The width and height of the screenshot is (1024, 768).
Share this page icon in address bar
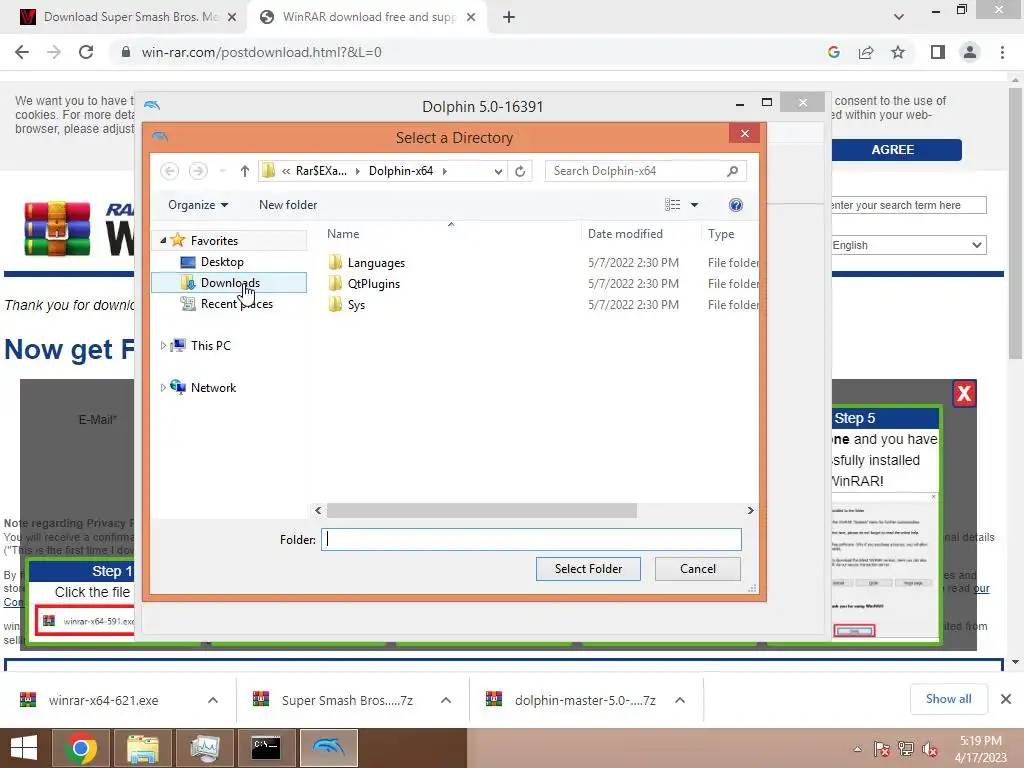click(866, 52)
